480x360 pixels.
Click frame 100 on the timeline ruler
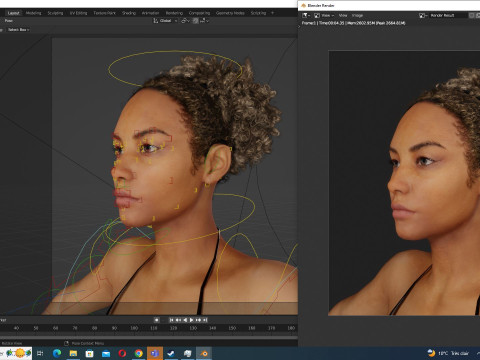click(x=134, y=328)
